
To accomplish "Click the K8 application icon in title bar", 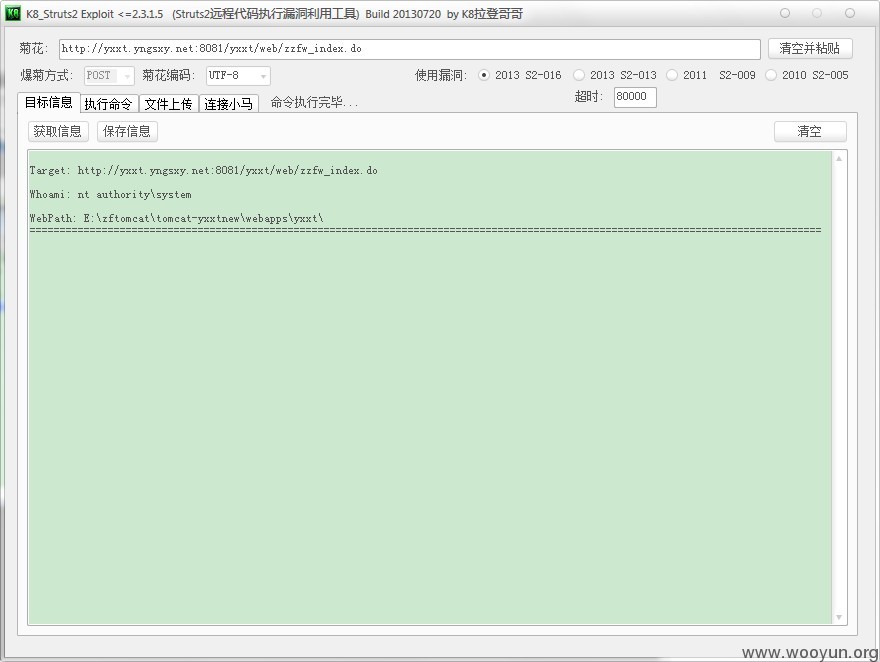I will pyautogui.click(x=12, y=13).
